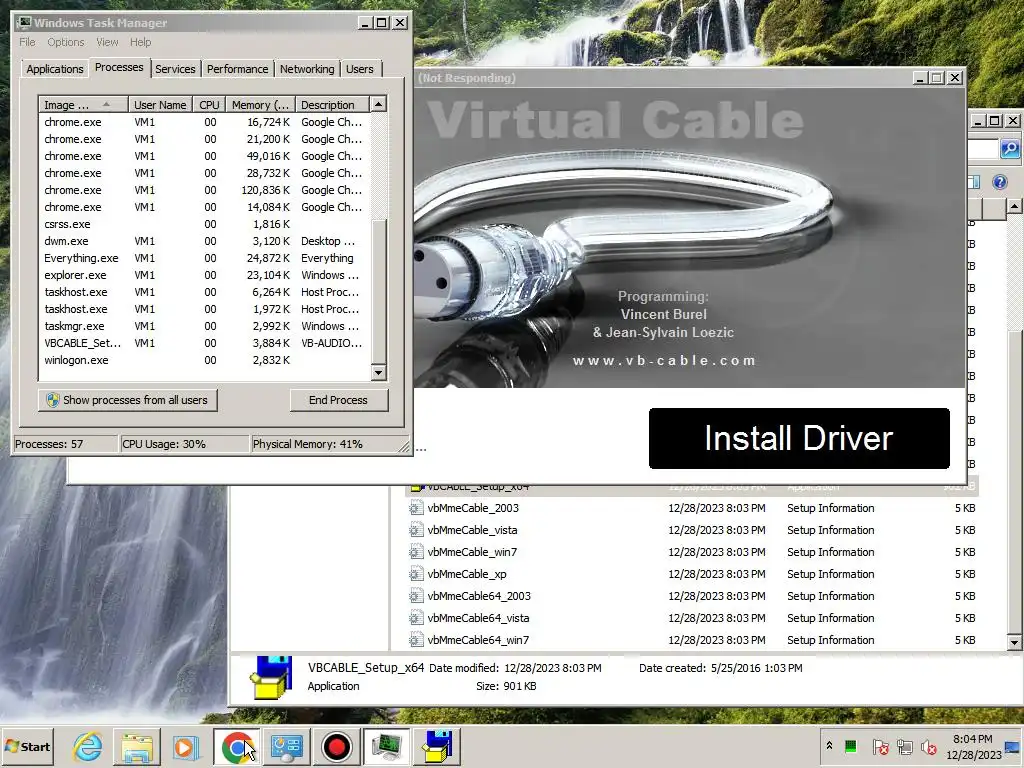Screen dimensions: 1024x768
Task: Switch to the Networking tab
Action: point(307,69)
